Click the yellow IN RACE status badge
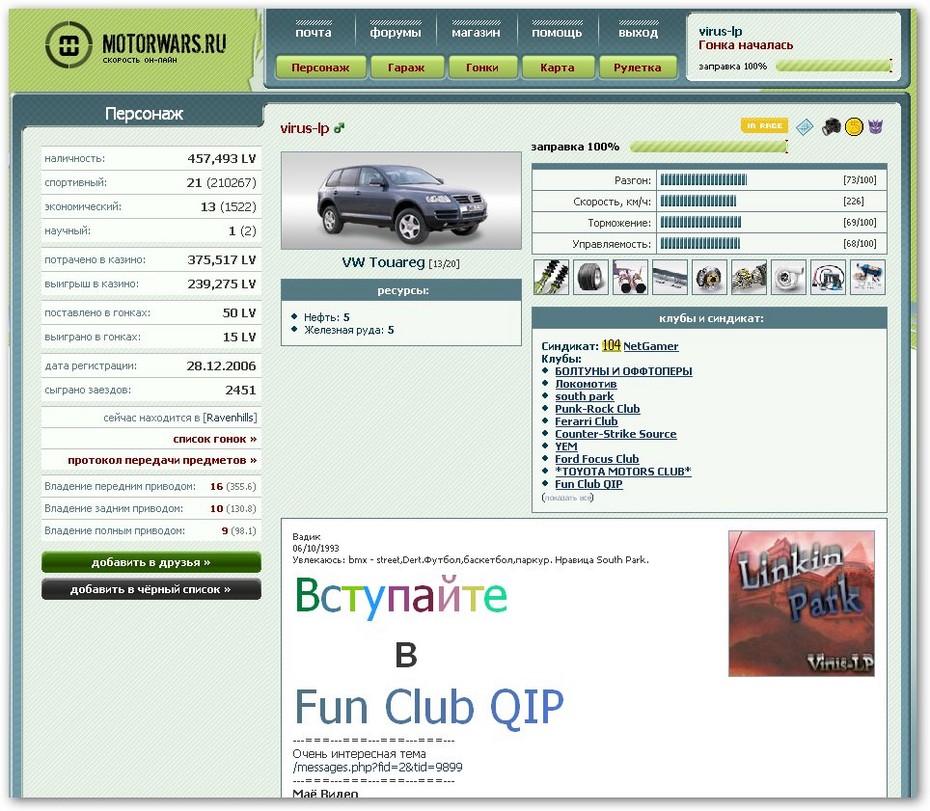 point(765,126)
